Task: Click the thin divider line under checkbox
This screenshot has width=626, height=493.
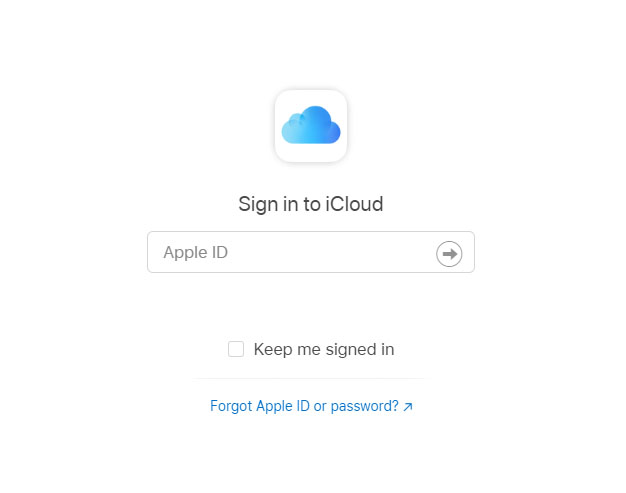Action: 311,378
